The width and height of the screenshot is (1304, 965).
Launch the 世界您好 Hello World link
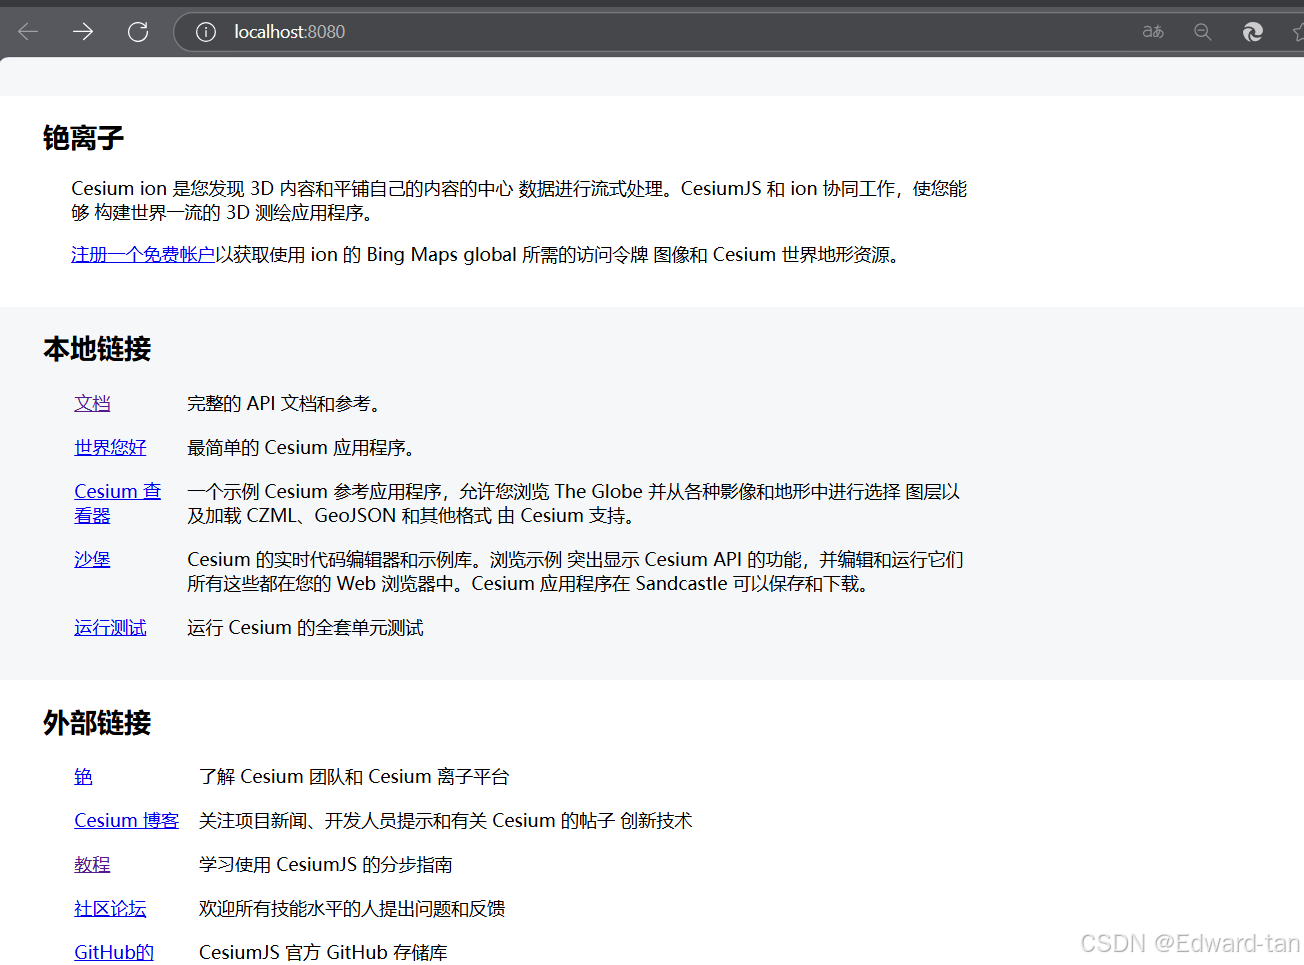coord(110,447)
